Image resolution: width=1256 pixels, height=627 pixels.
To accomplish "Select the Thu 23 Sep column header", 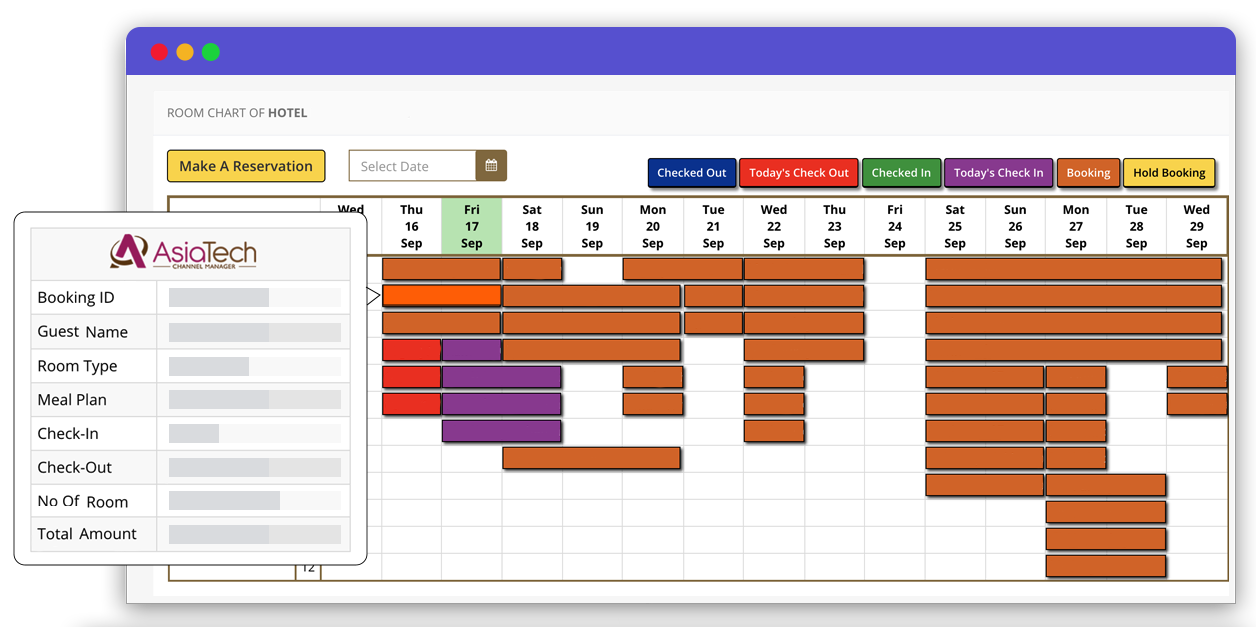I will tap(834, 226).
